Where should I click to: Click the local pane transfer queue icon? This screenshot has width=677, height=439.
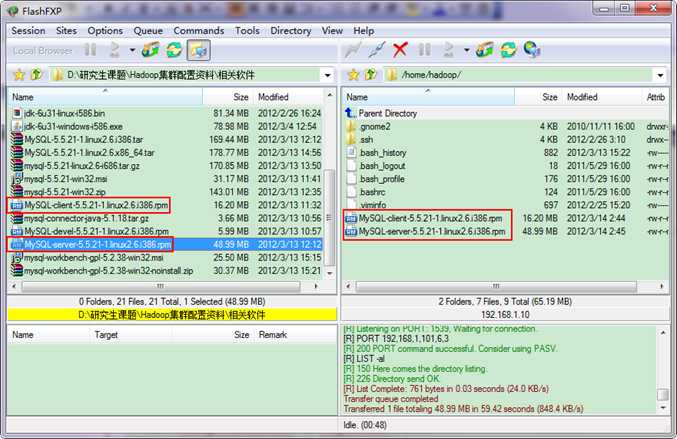114,50
